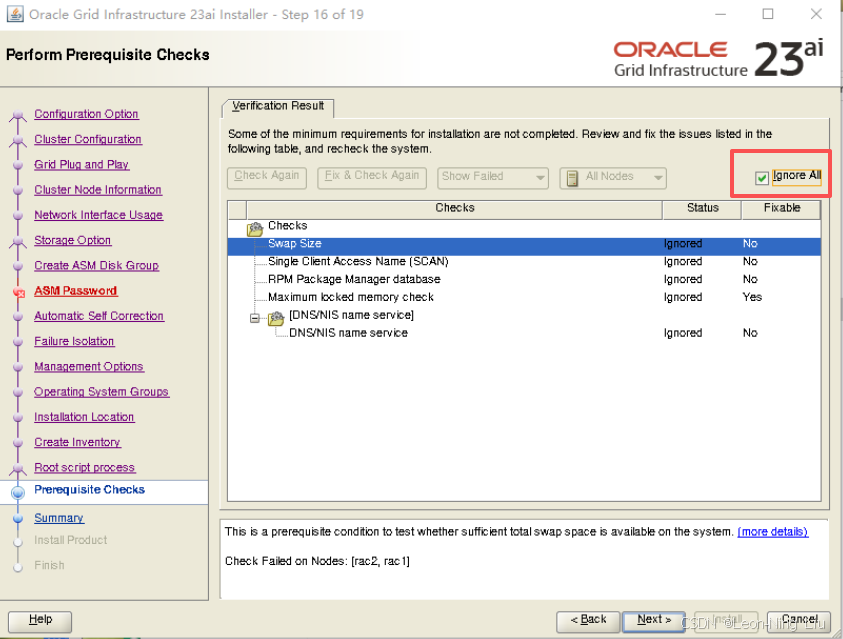
Task: Open the Help button
Action: pos(40,620)
